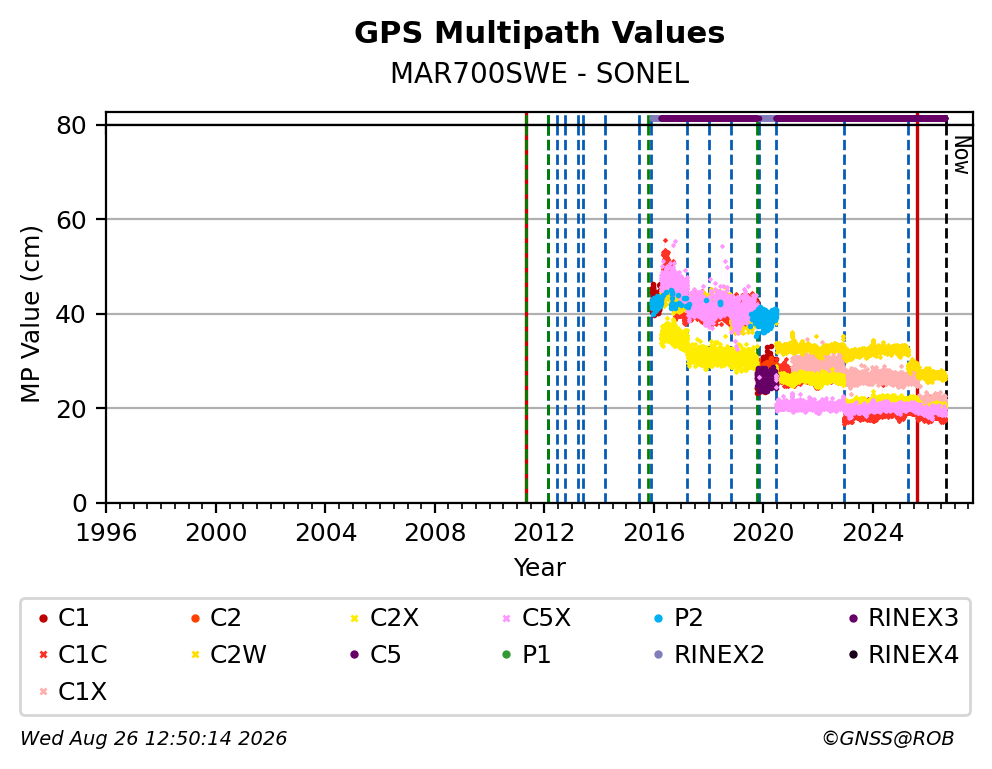Select the C1X legend entry
Viewport: 992px width, 769px height.
pyautogui.click(x=73, y=692)
